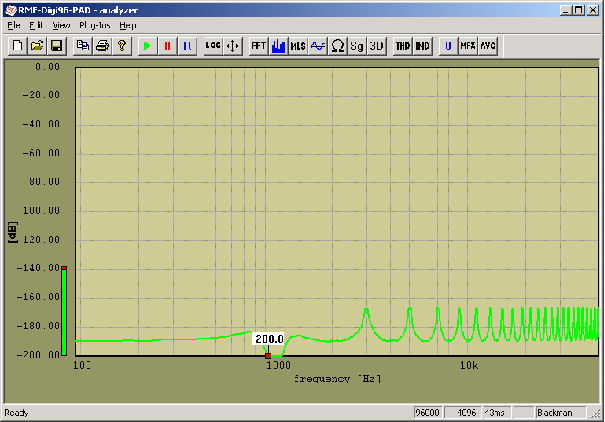Toggle the LOG frequency scale button

pyautogui.click(x=213, y=46)
